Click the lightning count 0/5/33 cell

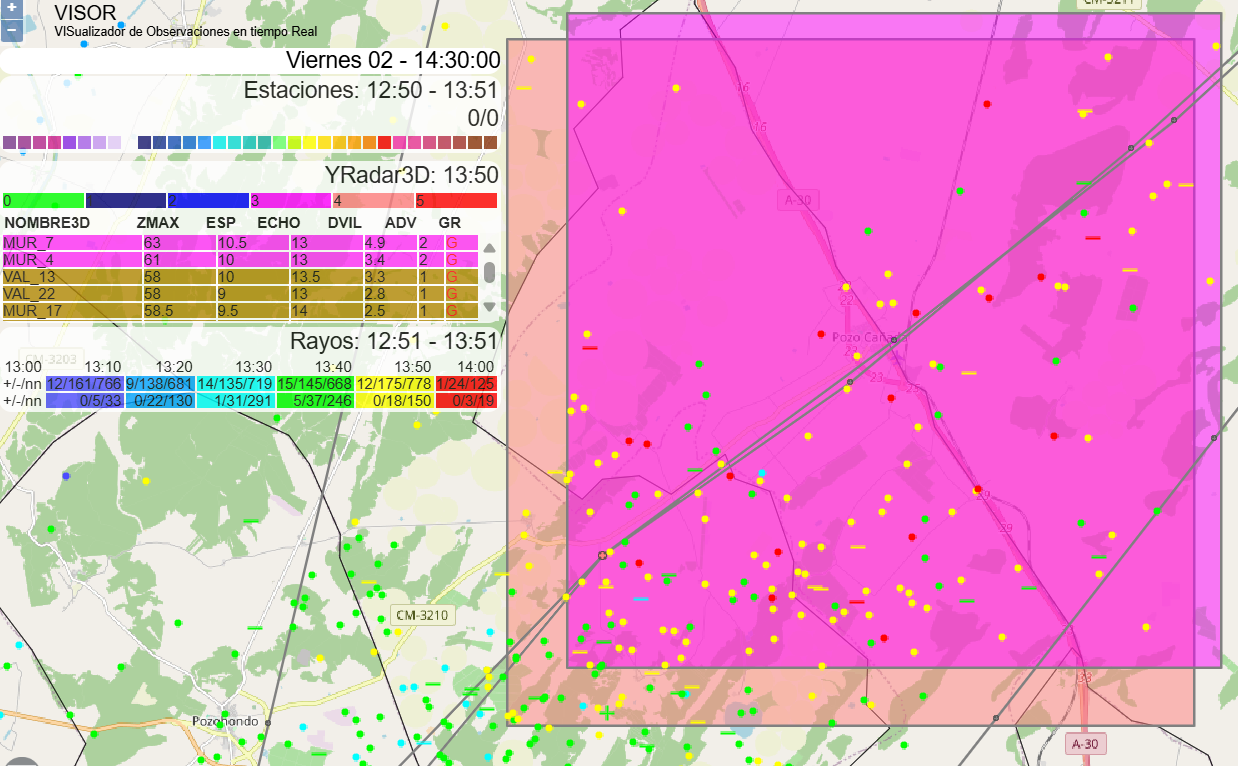click(x=84, y=400)
